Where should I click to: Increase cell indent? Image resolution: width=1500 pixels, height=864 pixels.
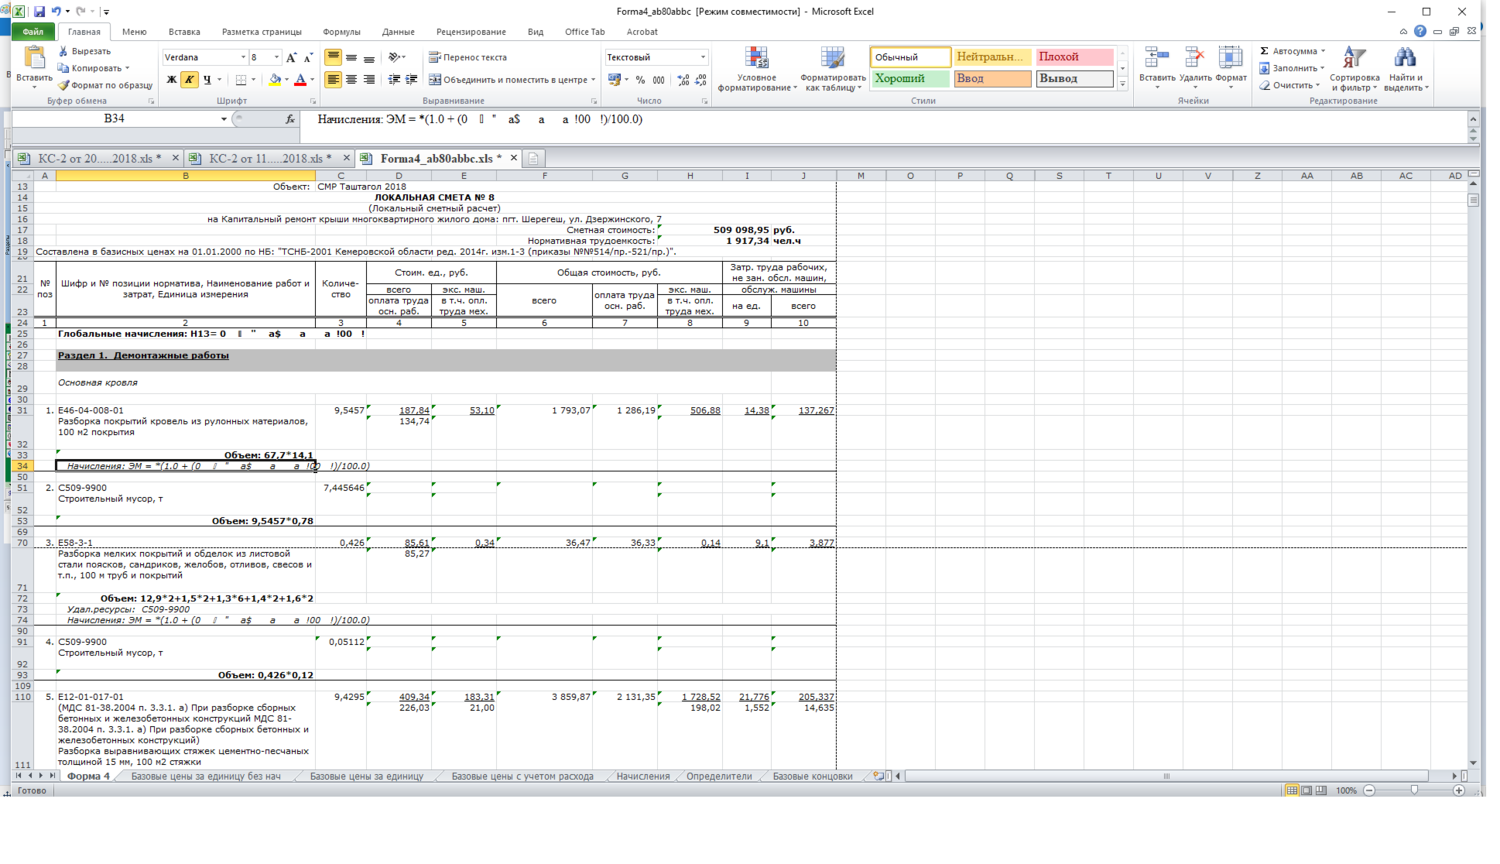411,80
